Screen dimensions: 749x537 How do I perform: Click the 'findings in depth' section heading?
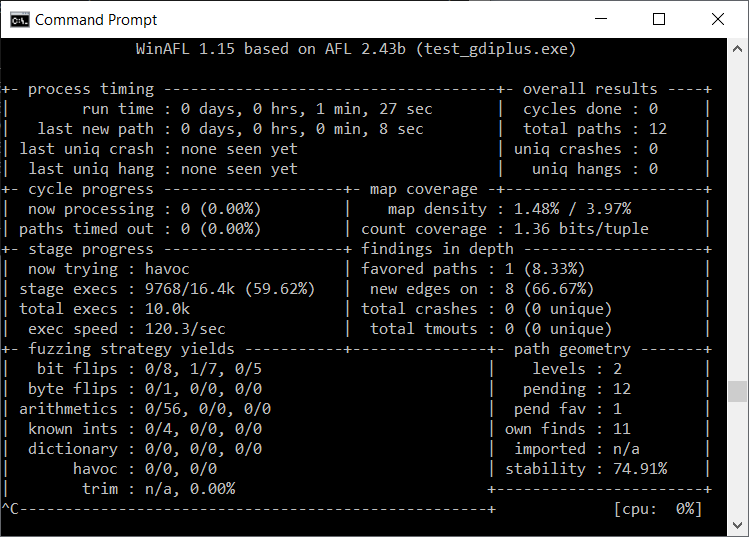pyautogui.click(x=437, y=249)
